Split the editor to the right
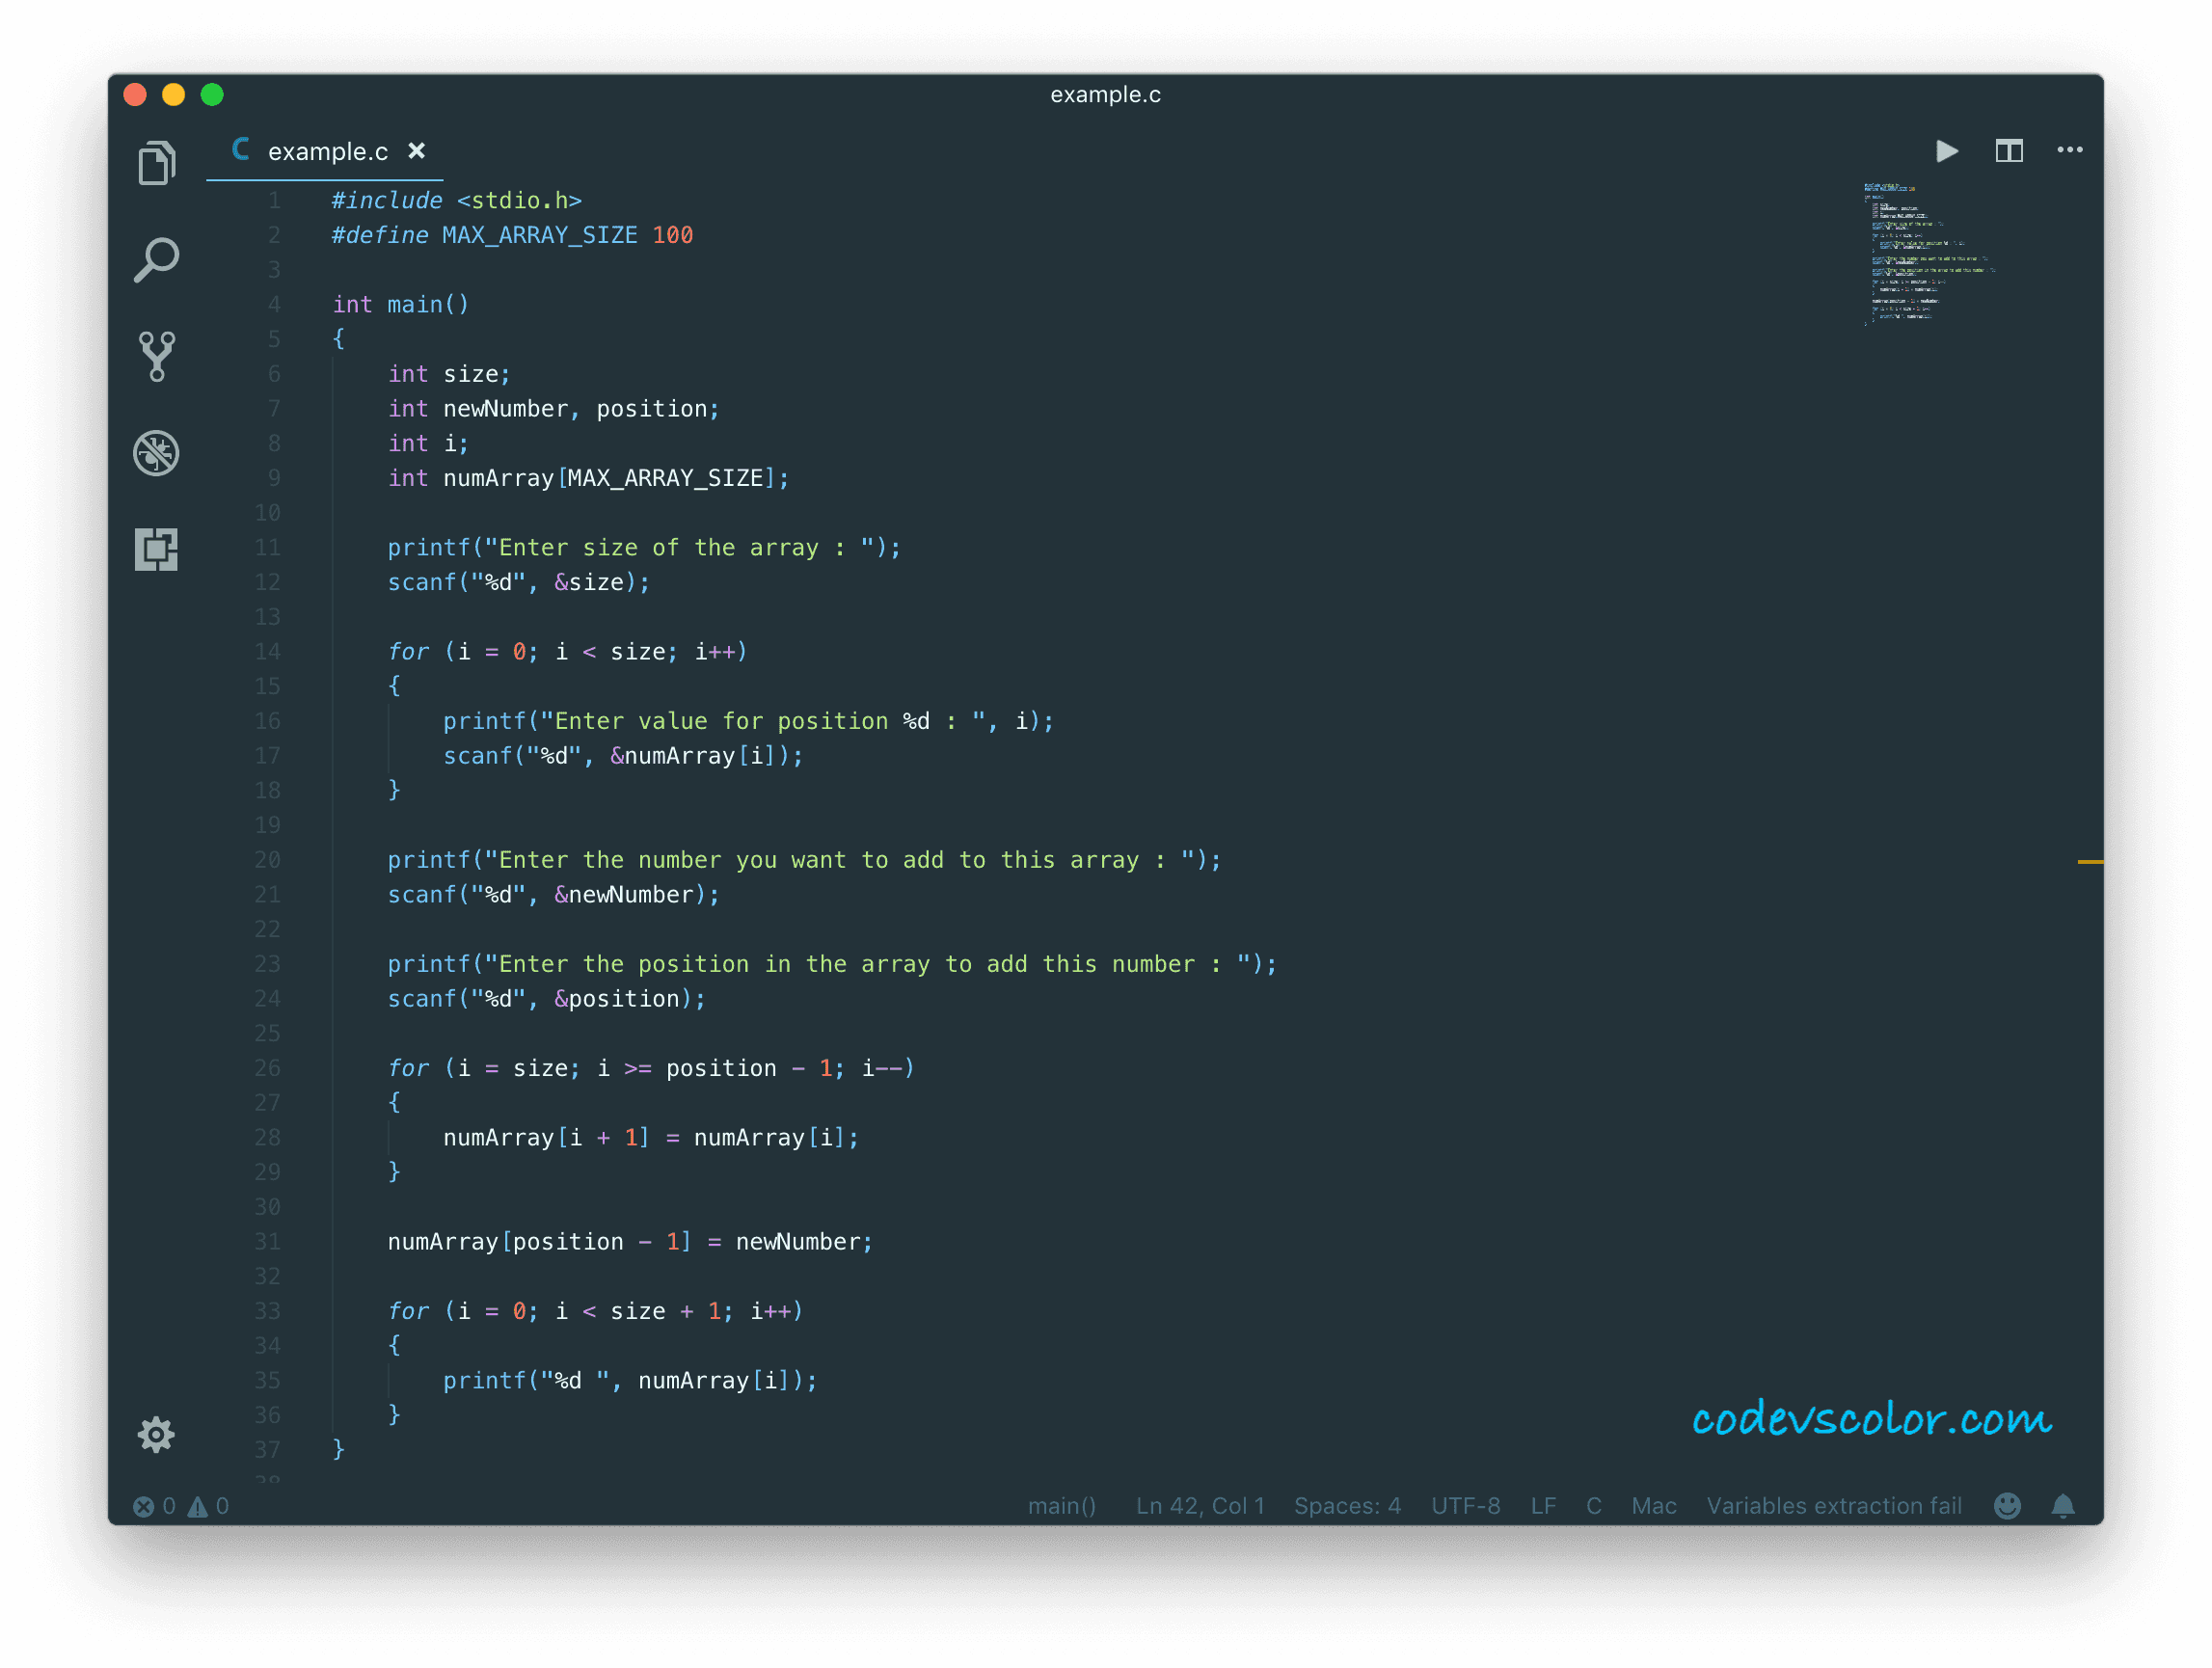This screenshot has width=2212, height=1668. pos(2008,151)
